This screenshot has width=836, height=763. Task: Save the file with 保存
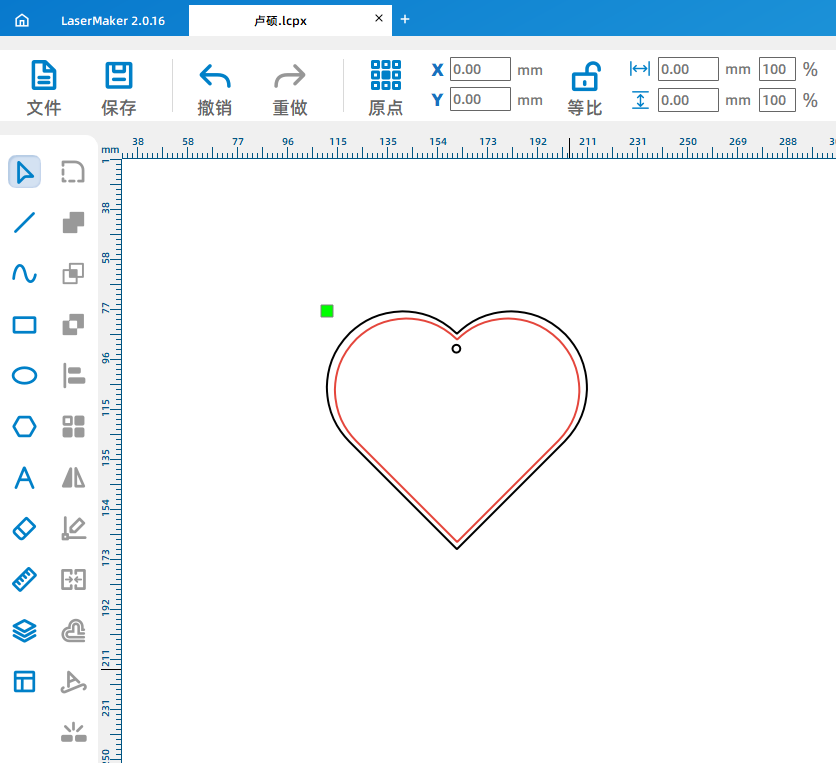pyautogui.click(x=119, y=88)
